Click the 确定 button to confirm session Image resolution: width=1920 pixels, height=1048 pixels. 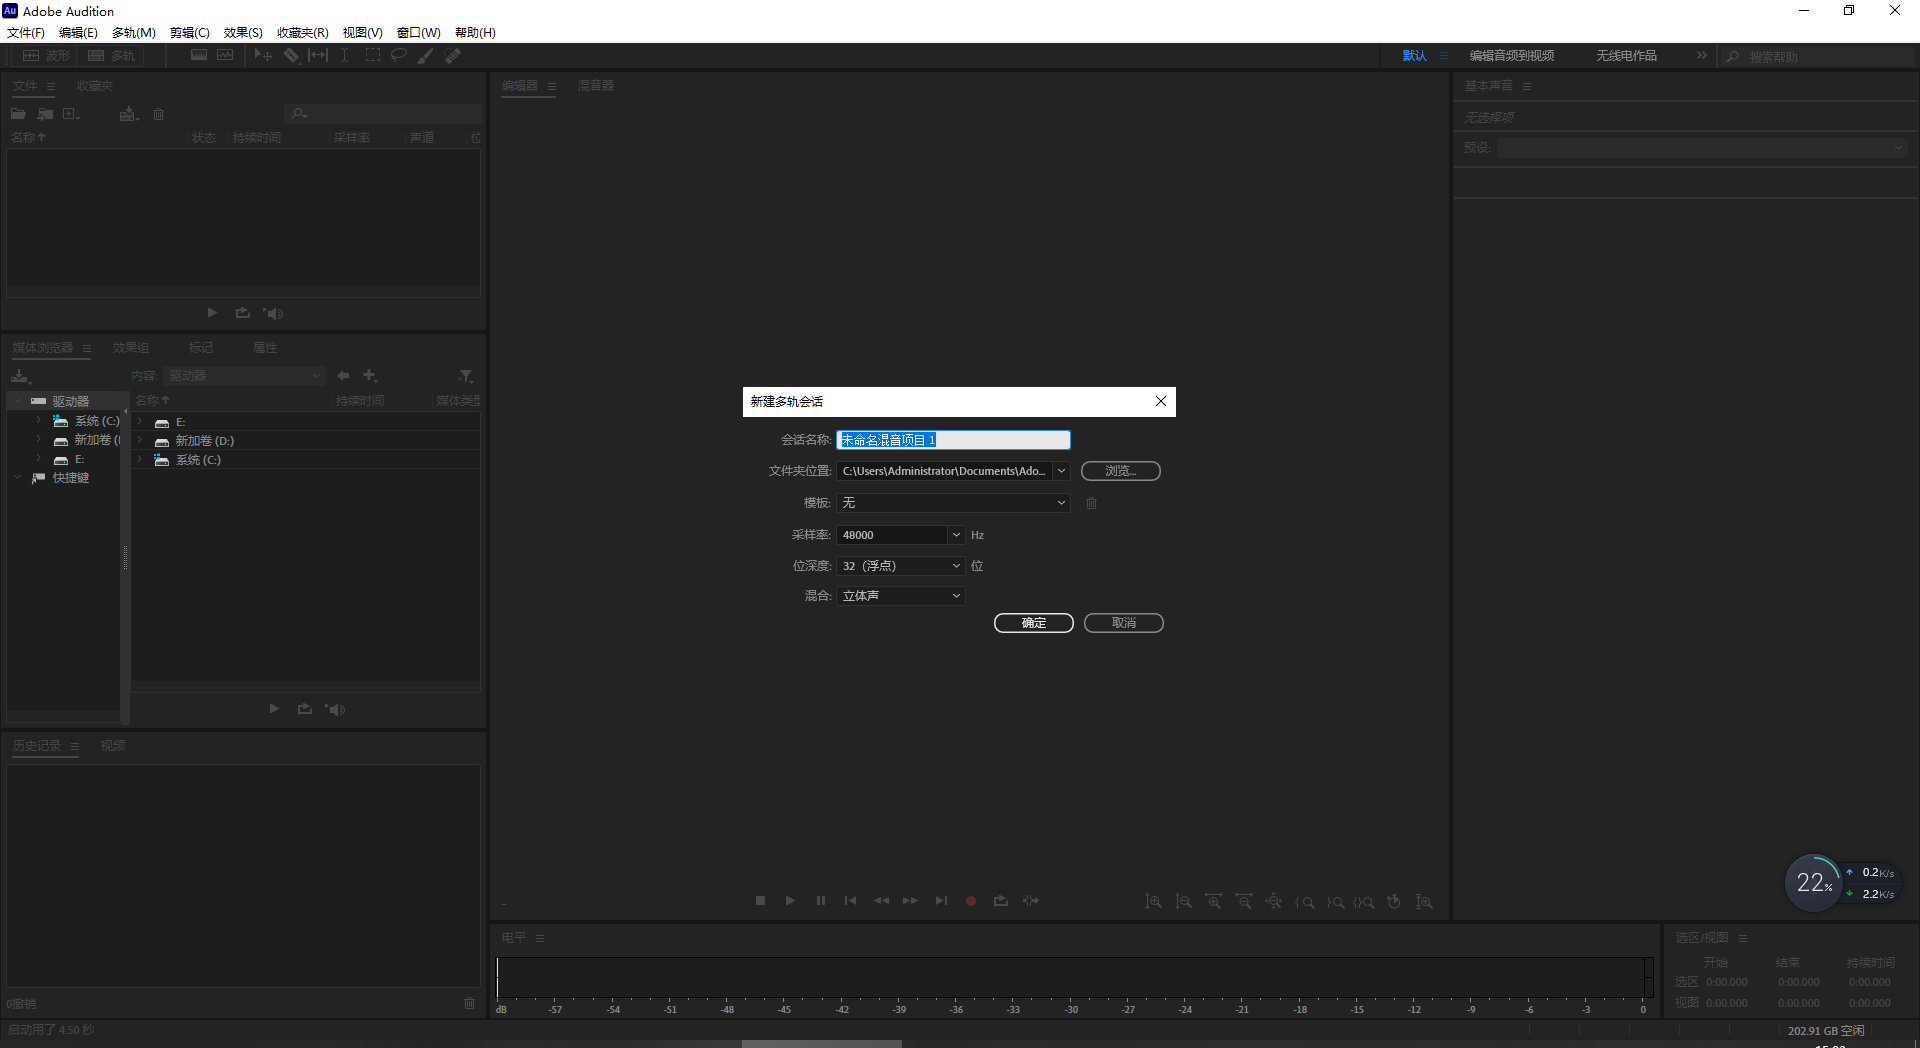point(1033,622)
